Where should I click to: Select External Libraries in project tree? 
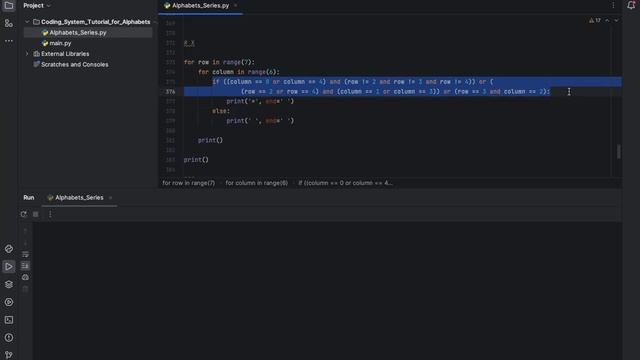61,54
